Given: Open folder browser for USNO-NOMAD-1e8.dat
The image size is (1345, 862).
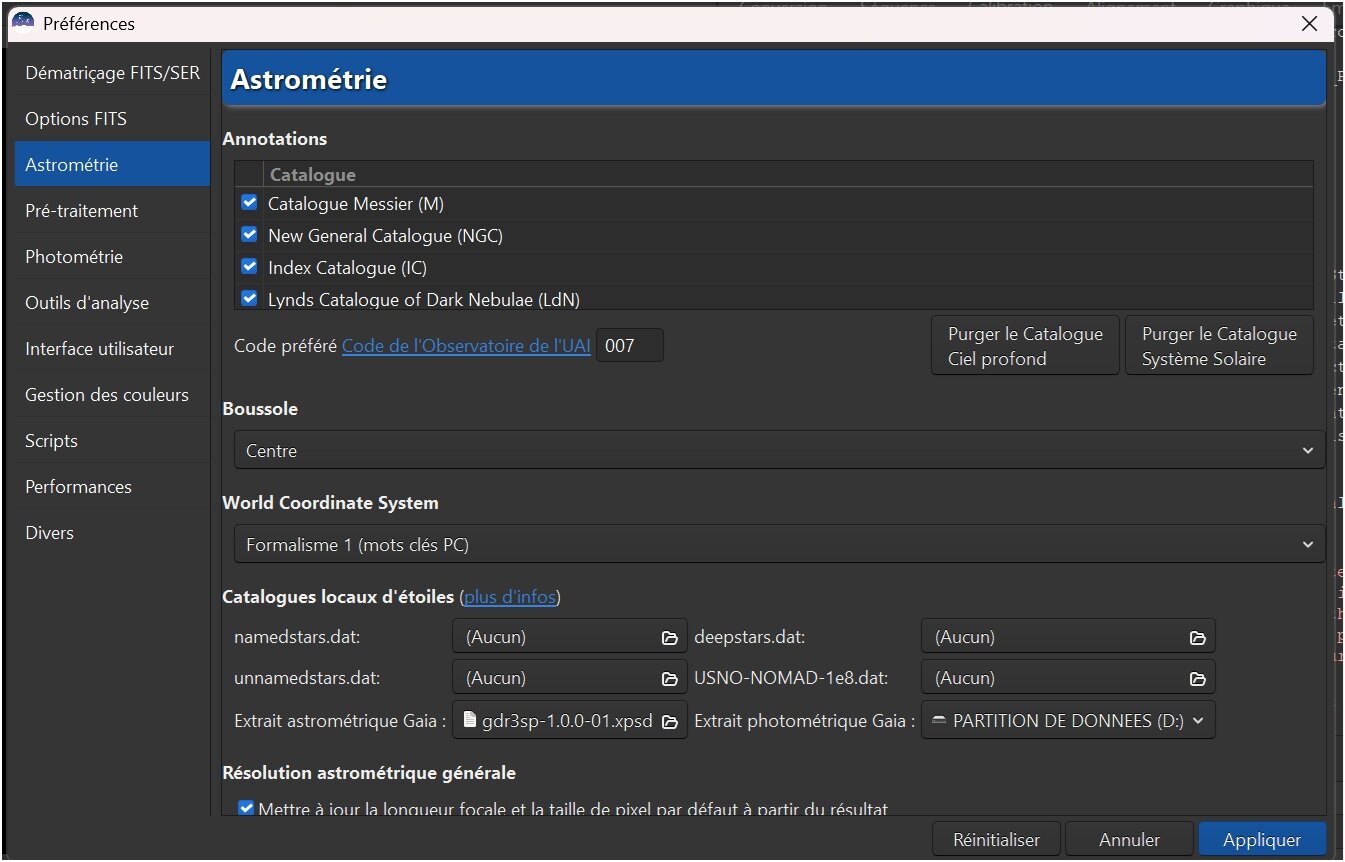Looking at the screenshot, I should 1196,678.
